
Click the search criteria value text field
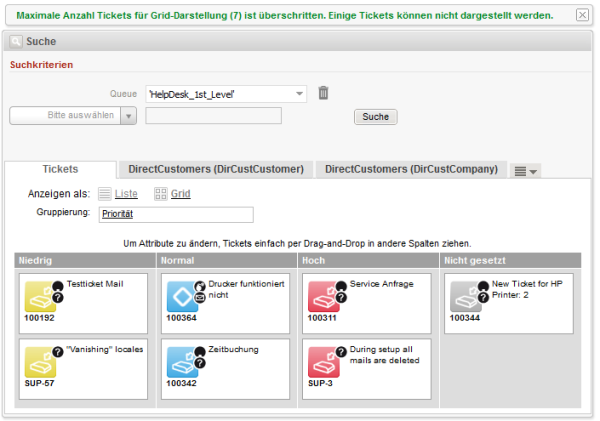(213, 116)
